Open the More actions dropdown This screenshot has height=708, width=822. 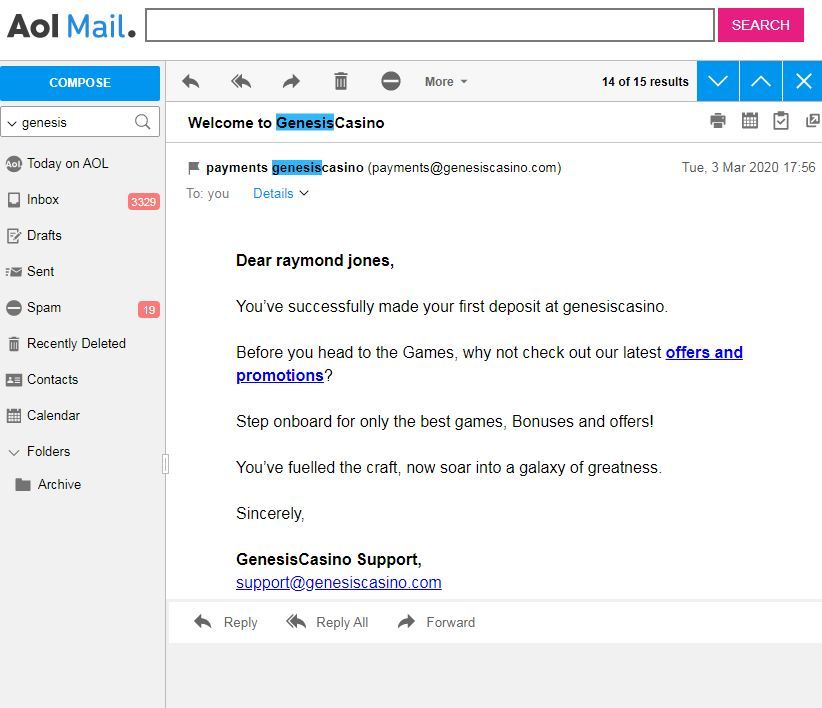coord(446,82)
